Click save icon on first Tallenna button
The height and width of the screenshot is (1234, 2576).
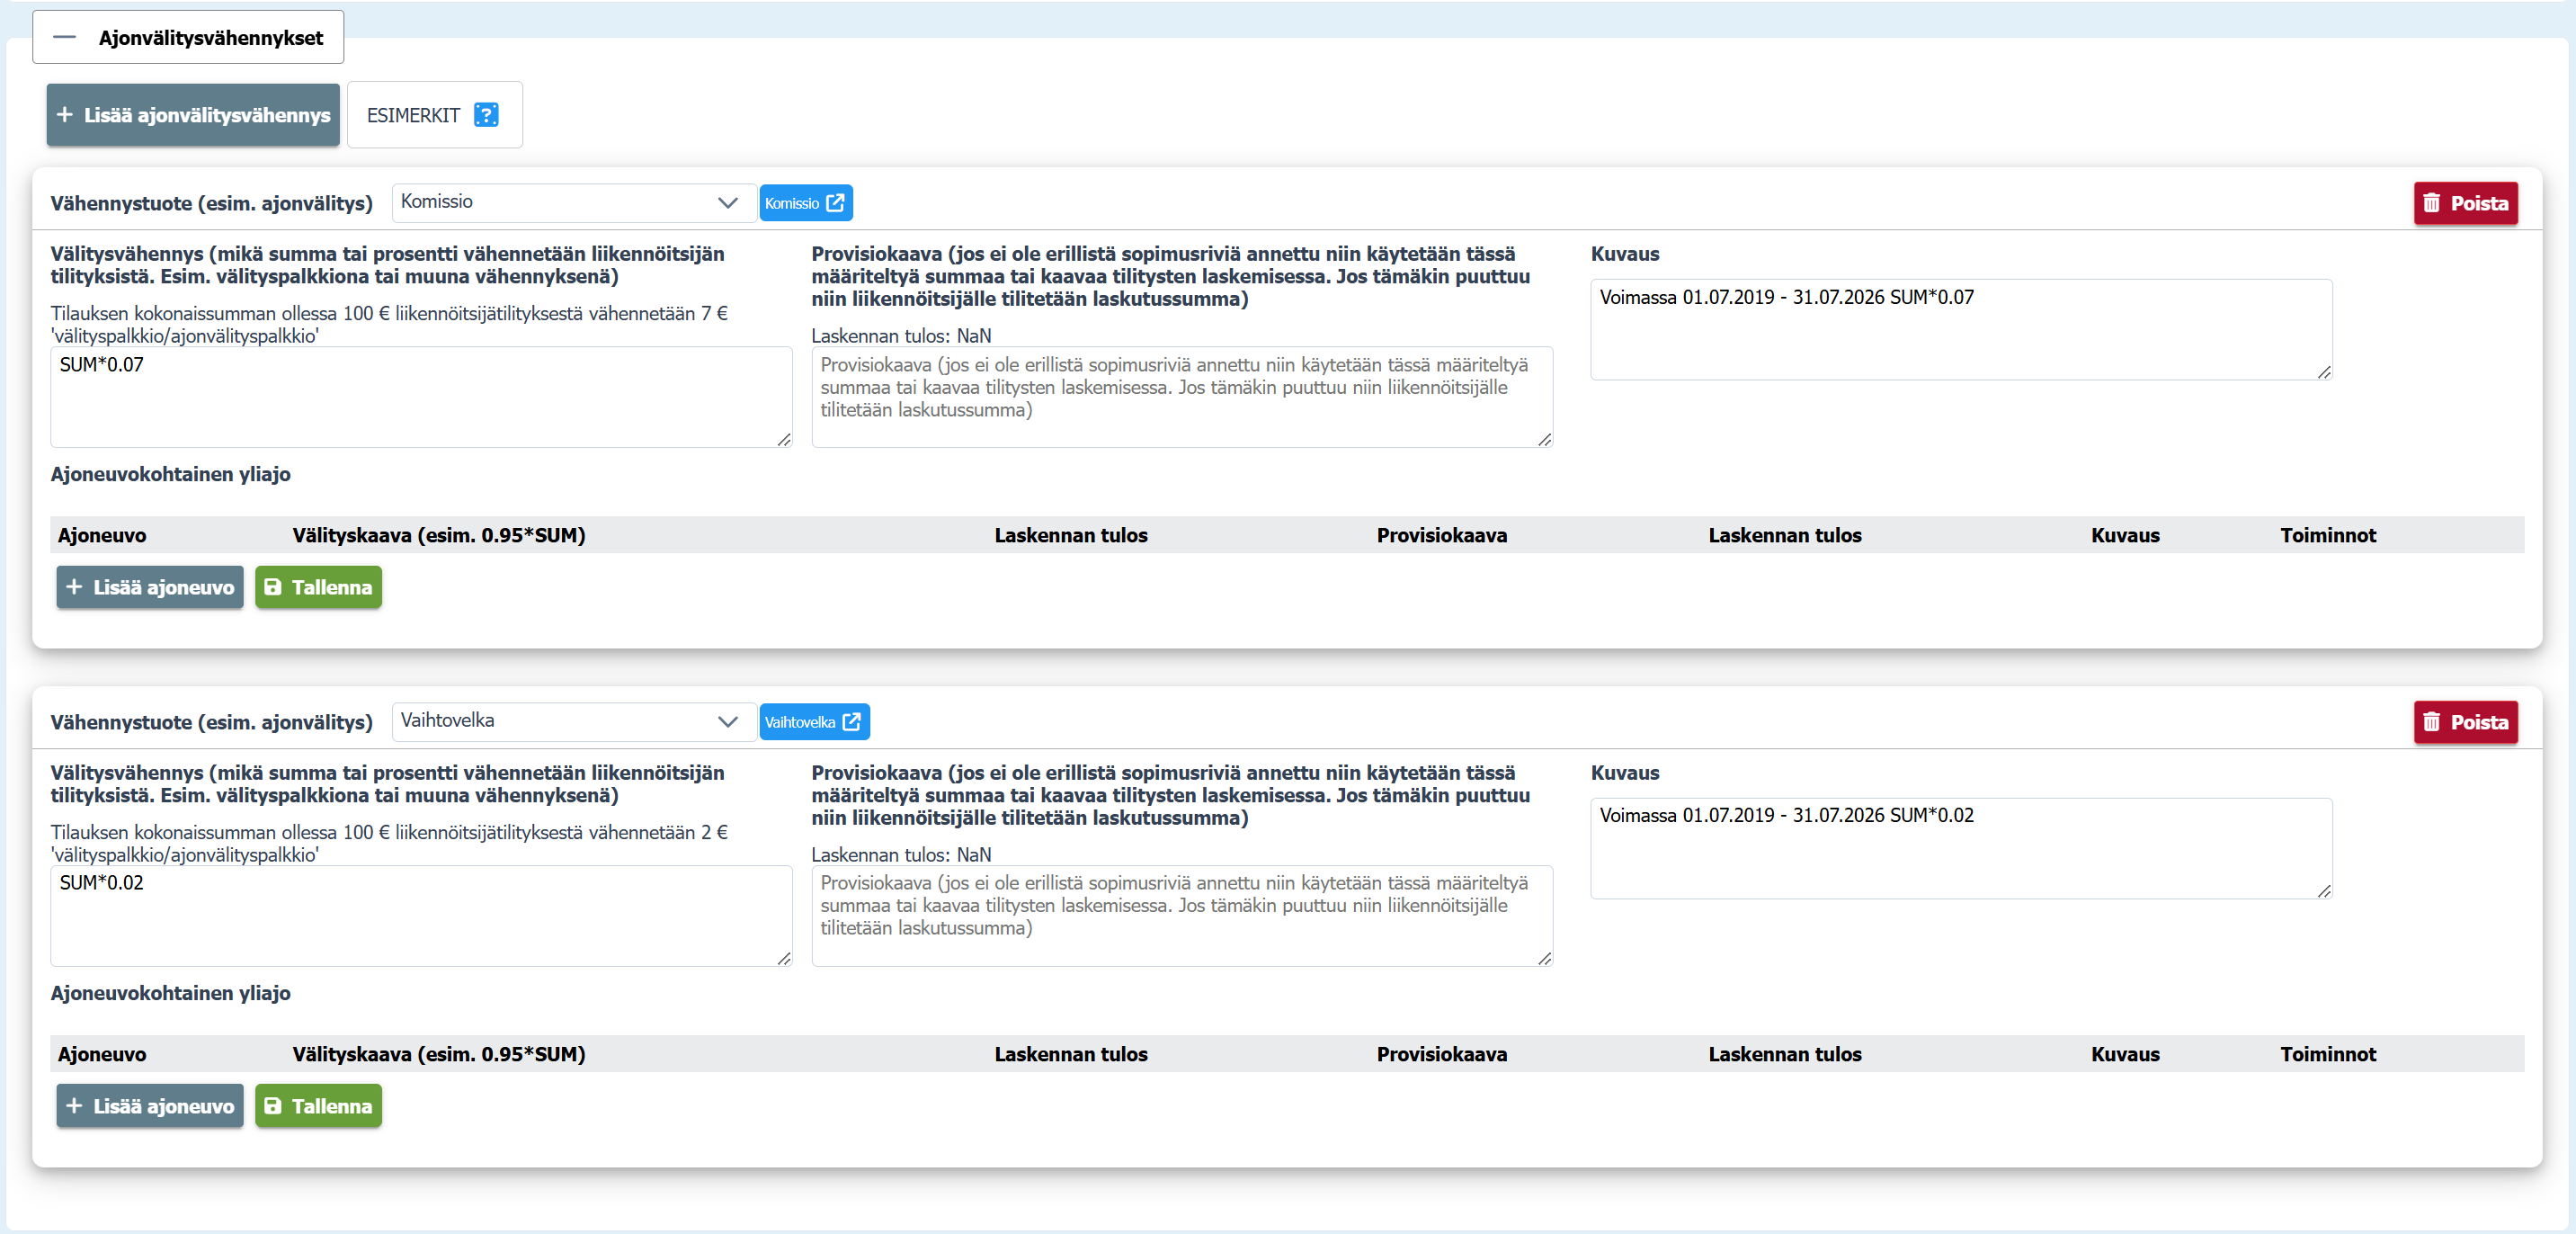[x=273, y=587]
